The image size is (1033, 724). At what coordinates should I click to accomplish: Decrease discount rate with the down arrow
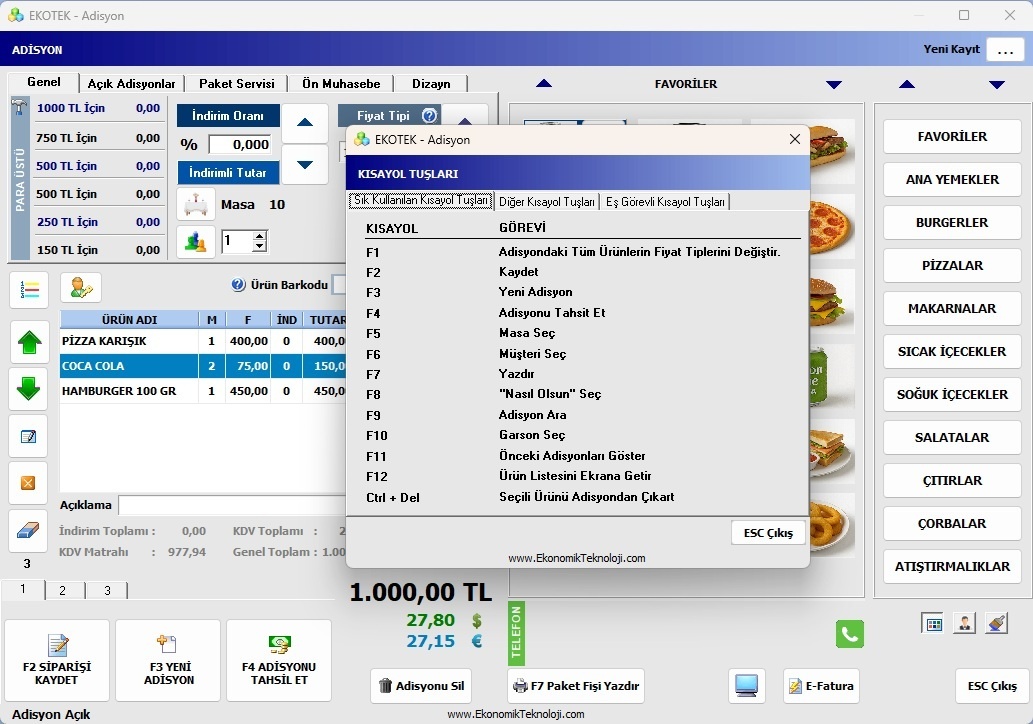pyautogui.click(x=305, y=165)
